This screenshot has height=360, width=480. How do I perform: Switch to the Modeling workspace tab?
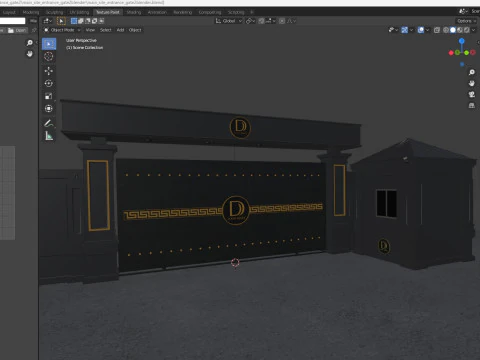[x=31, y=12]
